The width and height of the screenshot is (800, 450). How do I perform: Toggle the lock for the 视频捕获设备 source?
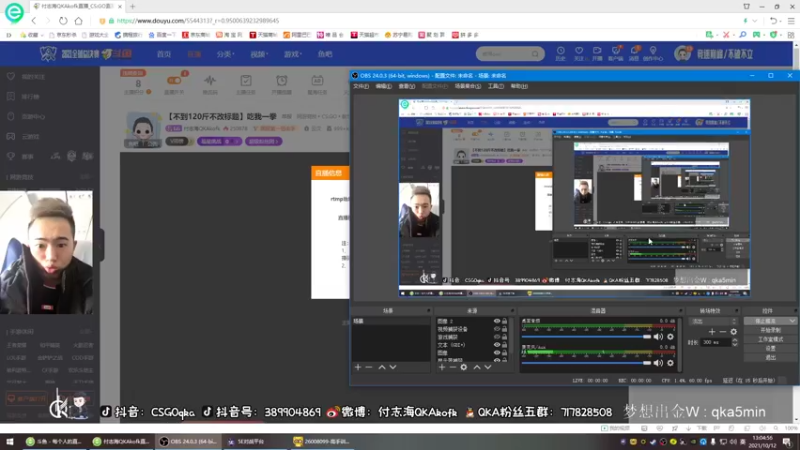(x=505, y=329)
